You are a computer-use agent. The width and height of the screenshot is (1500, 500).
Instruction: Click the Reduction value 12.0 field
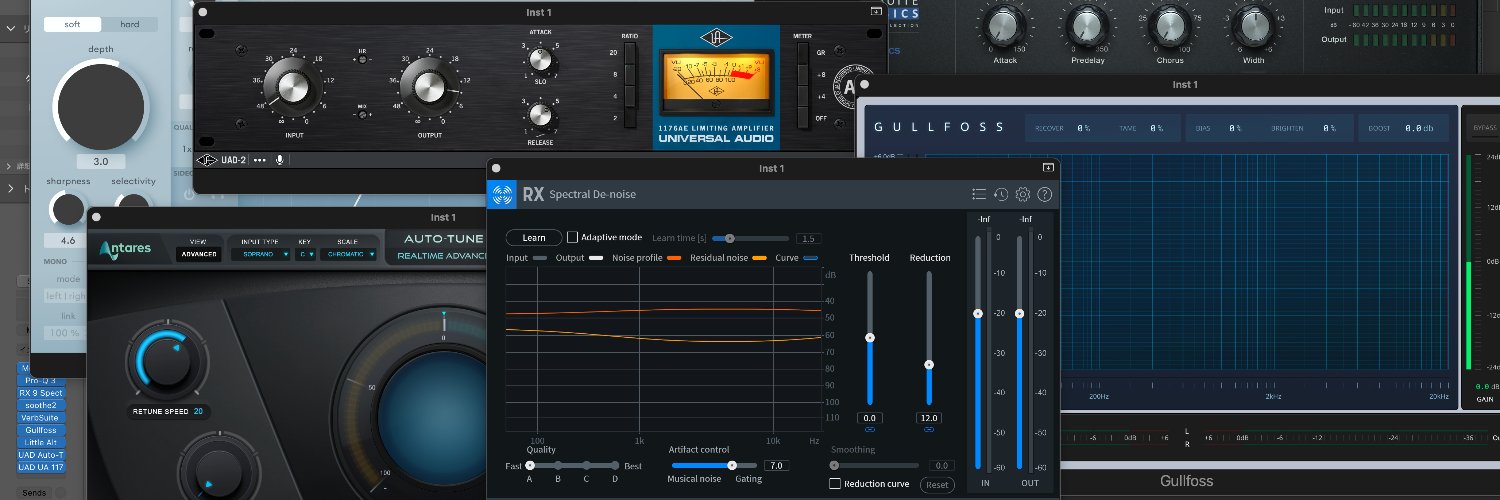tap(929, 417)
